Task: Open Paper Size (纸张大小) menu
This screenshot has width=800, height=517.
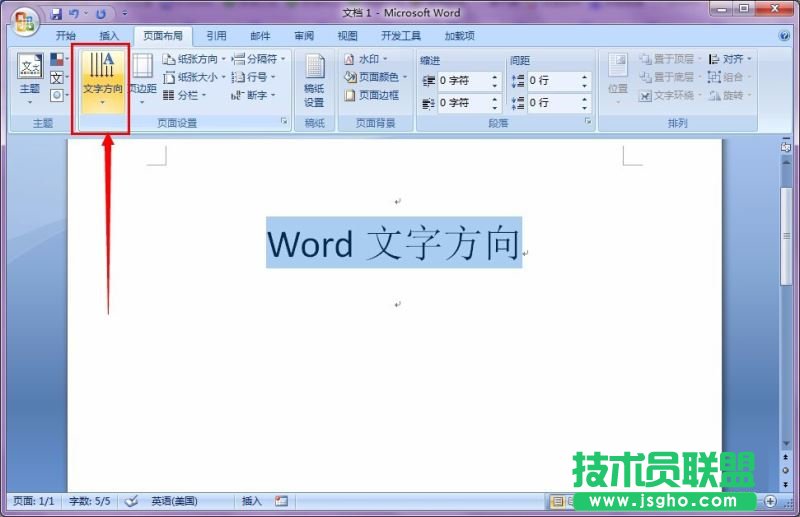Action: tap(194, 78)
